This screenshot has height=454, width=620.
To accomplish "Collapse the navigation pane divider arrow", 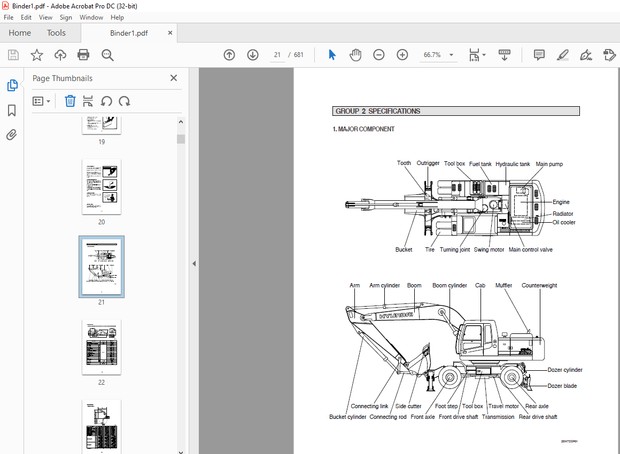I will (x=193, y=263).
